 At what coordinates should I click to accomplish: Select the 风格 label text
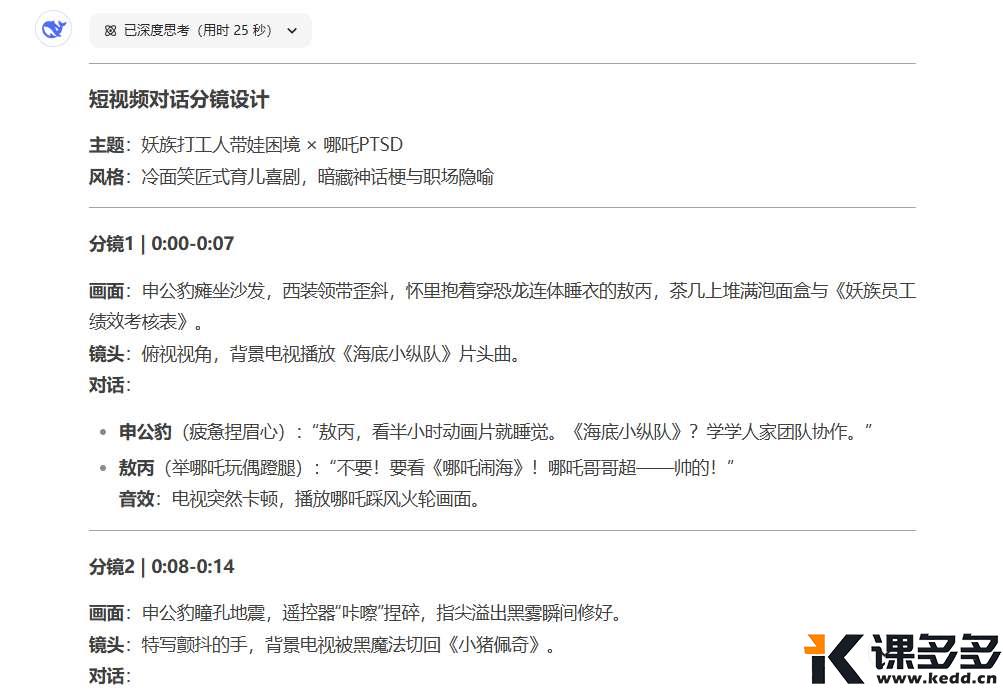106,177
